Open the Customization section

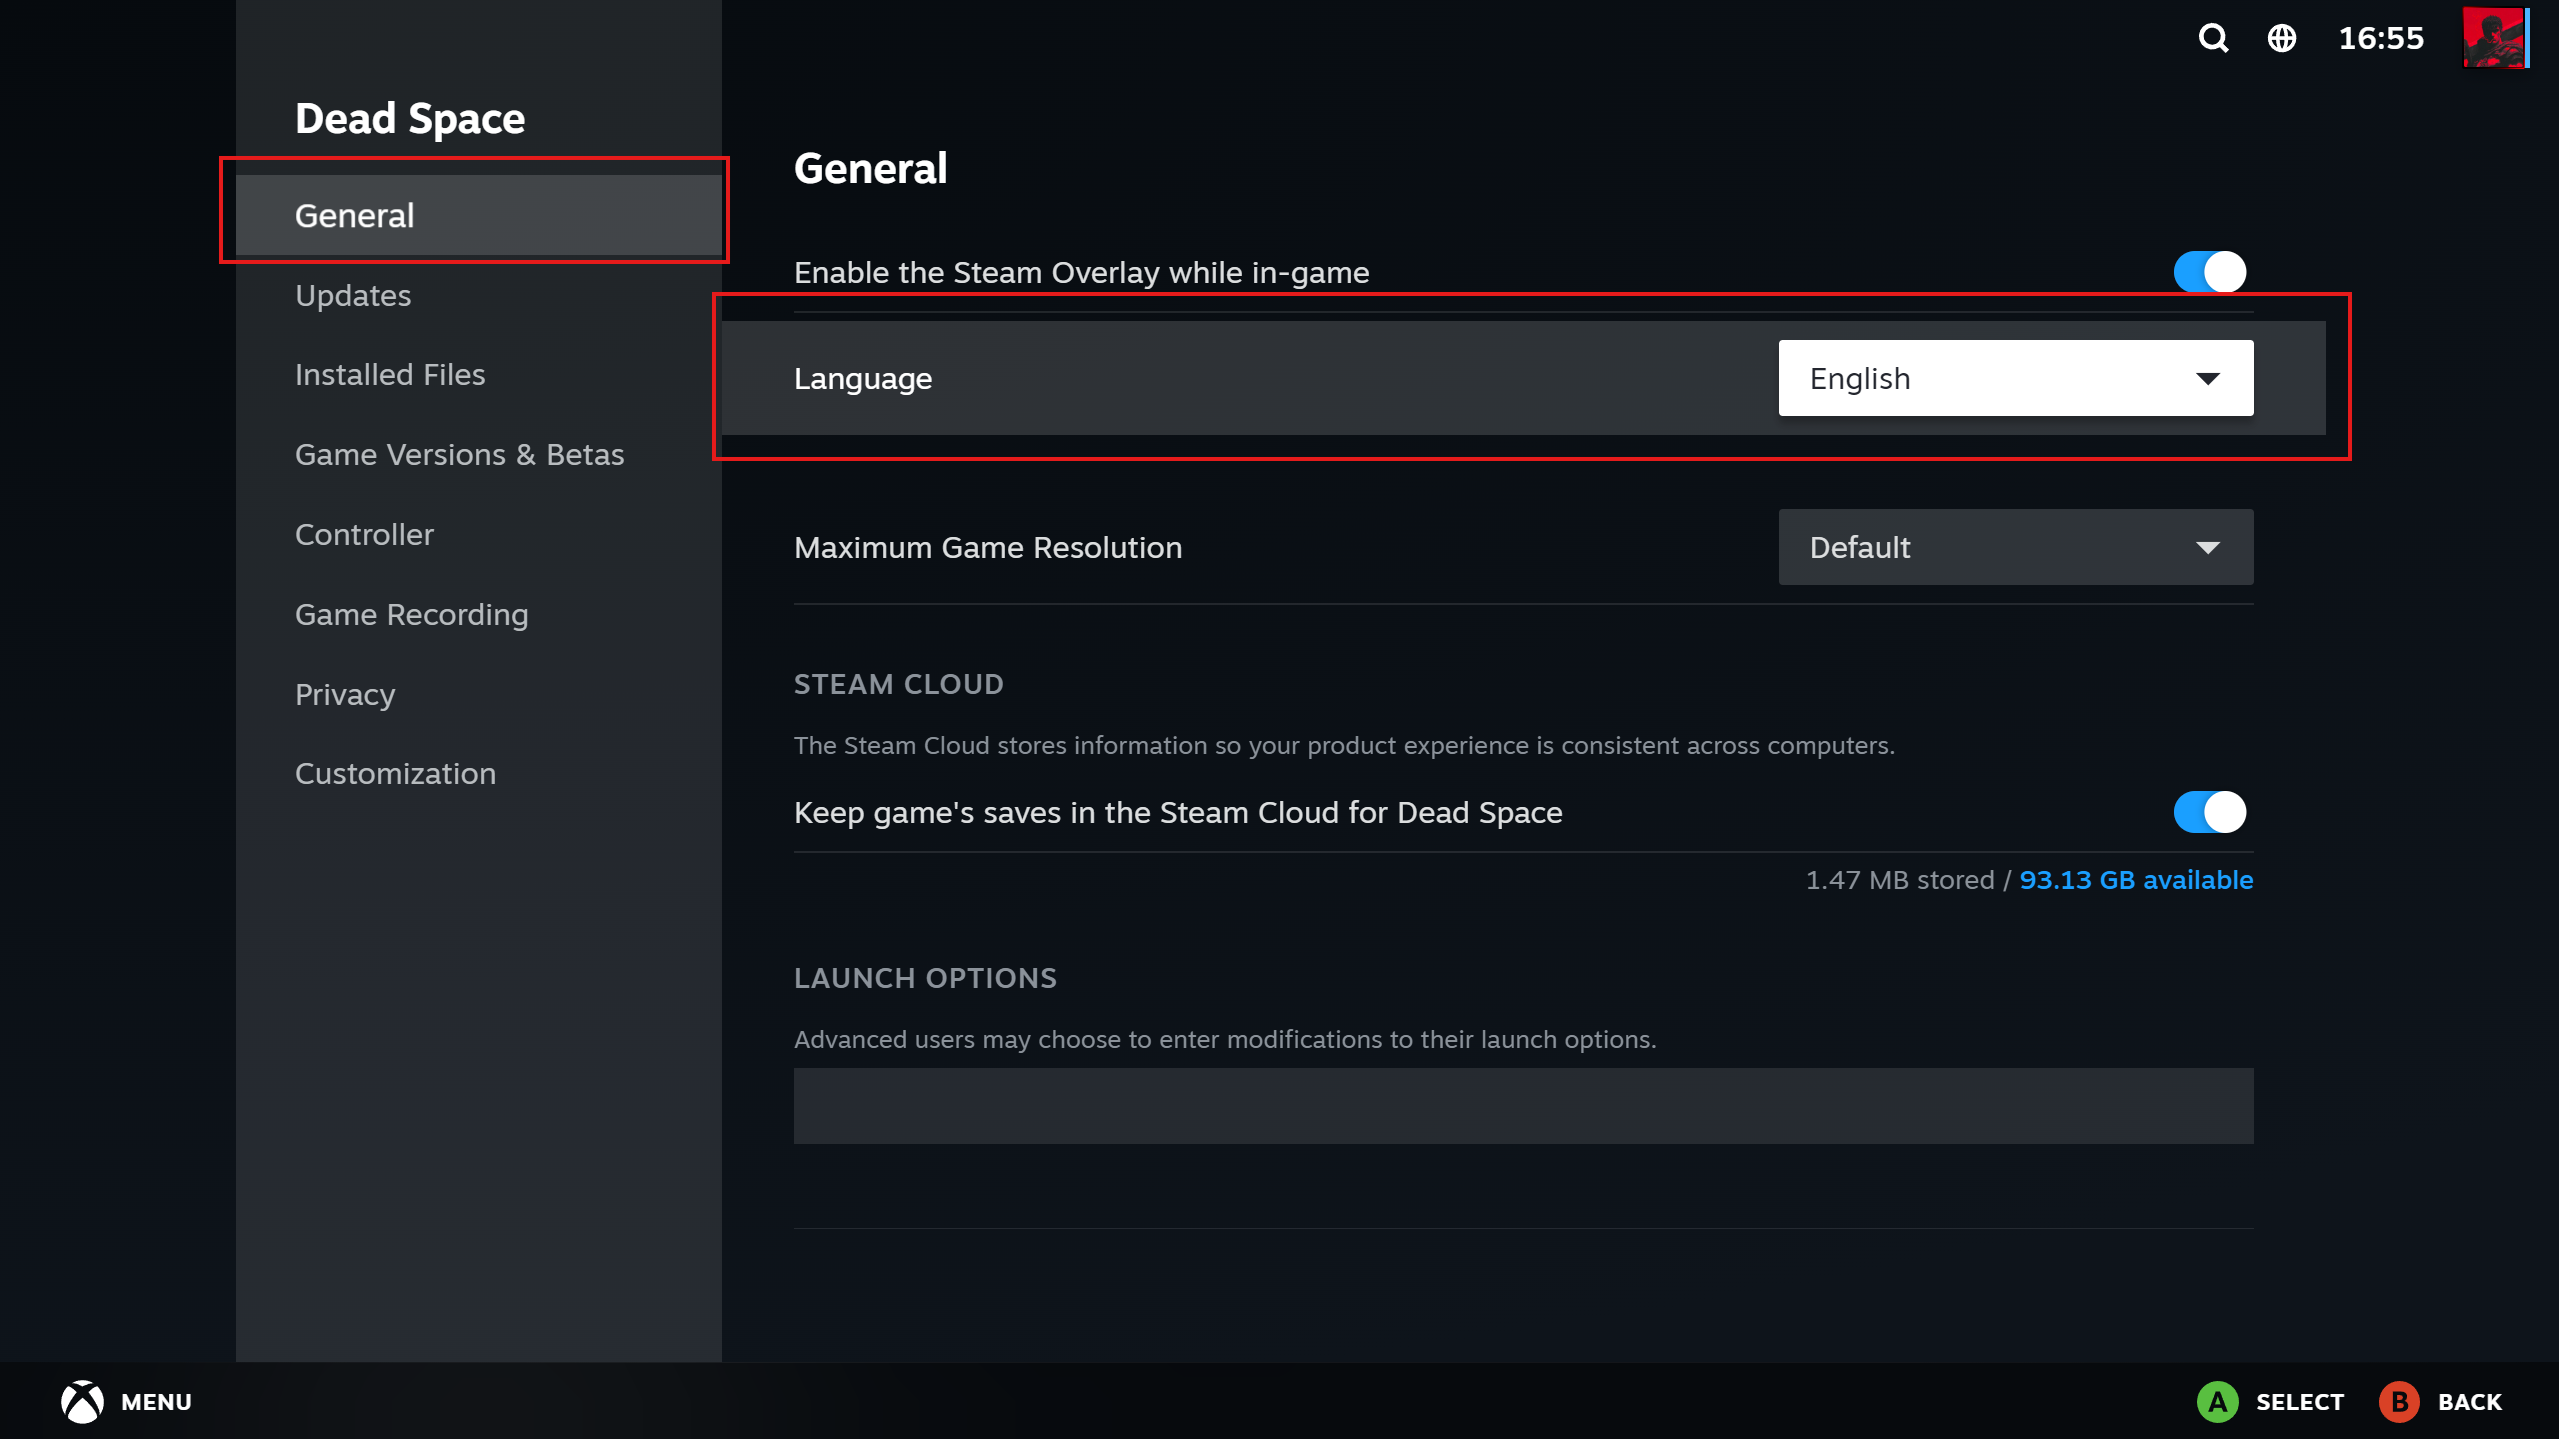point(479,774)
